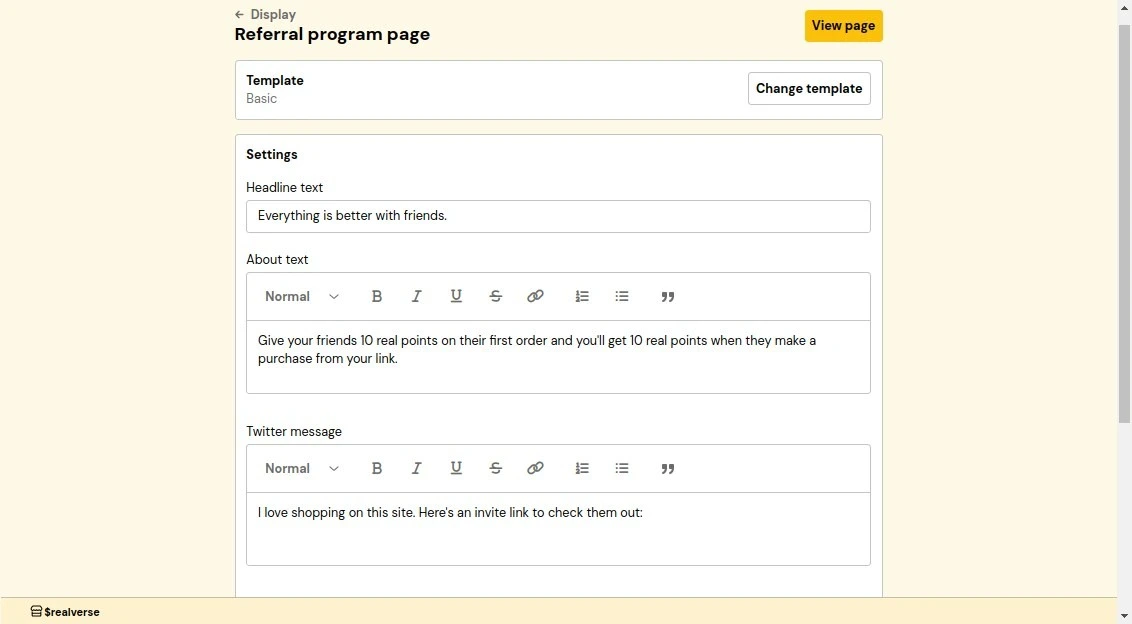The image size is (1132, 624).
Task: Toggle underline in About text toolbar
Action: (456, 297)
